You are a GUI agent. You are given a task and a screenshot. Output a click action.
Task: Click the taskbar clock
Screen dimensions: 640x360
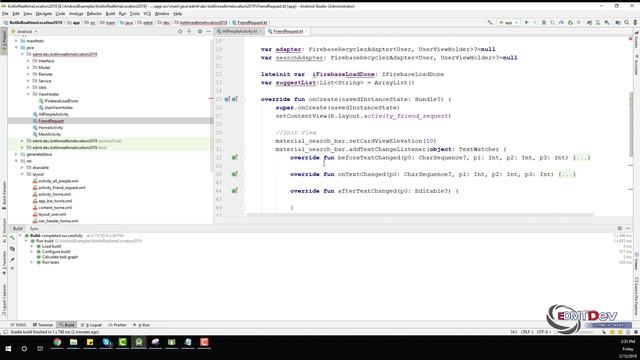[x=628, y=349]
